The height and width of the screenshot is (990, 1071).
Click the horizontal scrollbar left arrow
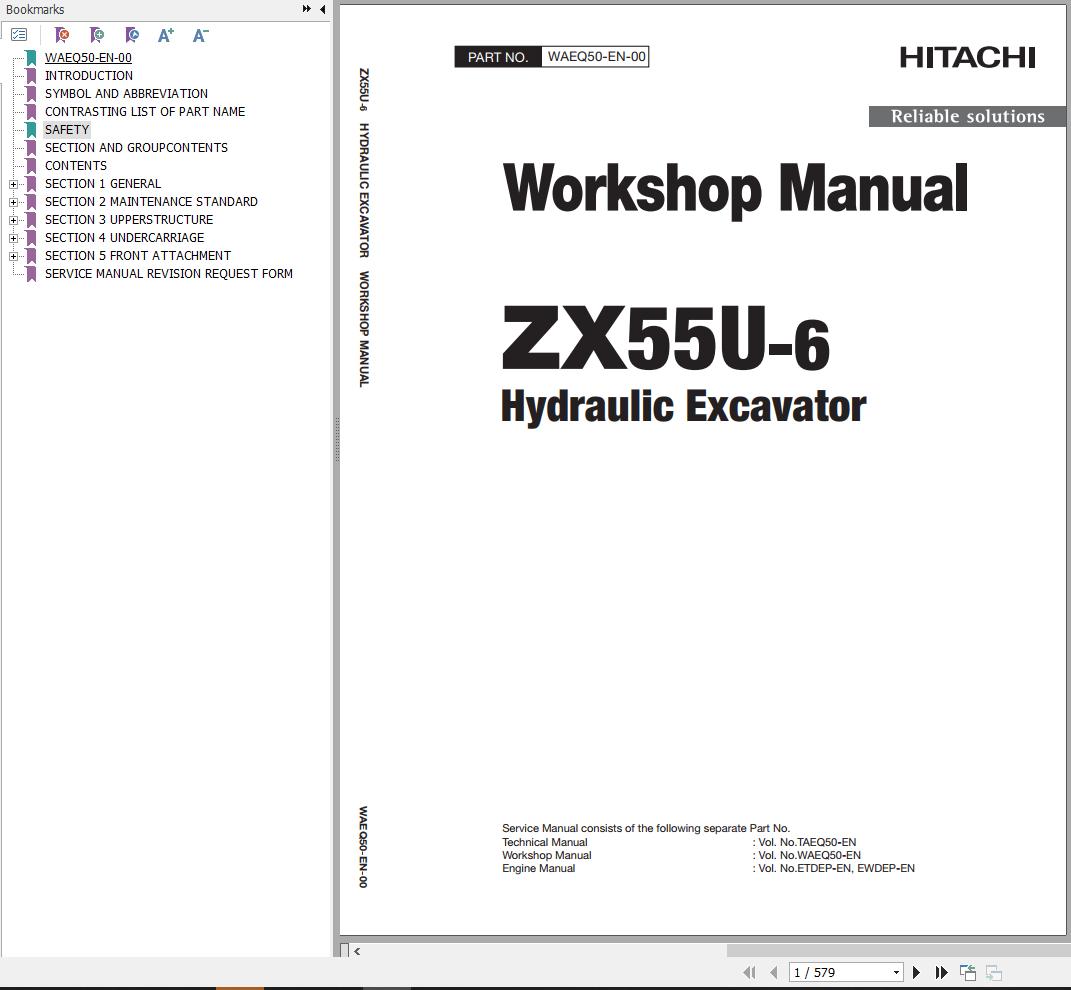pyautogui.click(x=357, y=950)
